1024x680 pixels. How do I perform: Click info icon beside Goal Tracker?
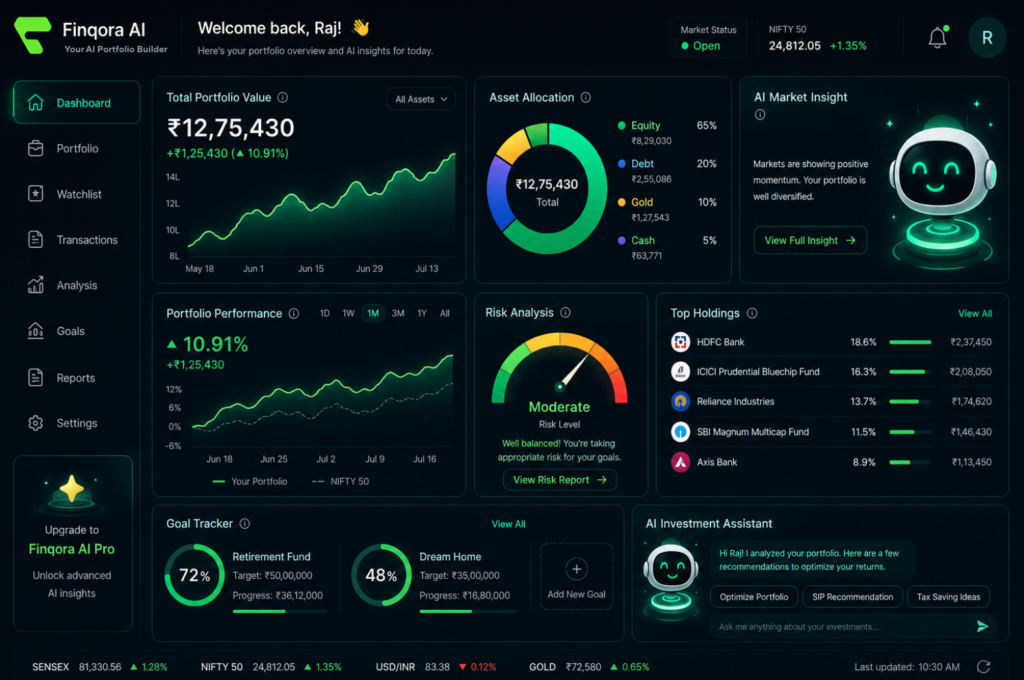[x=245, y=524]
